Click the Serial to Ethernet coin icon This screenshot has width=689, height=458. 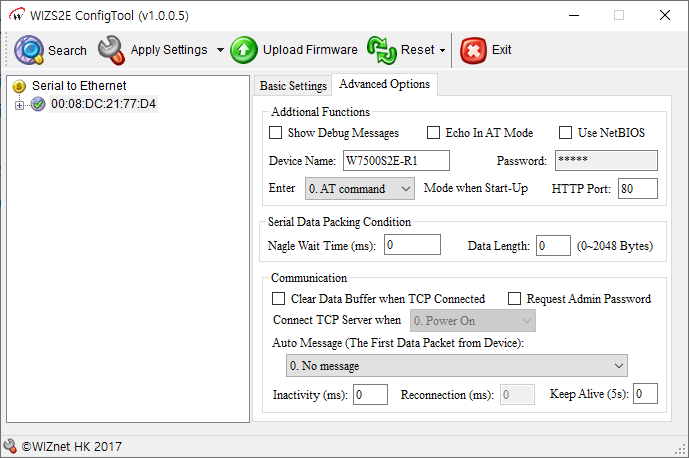tap(19, 86)
